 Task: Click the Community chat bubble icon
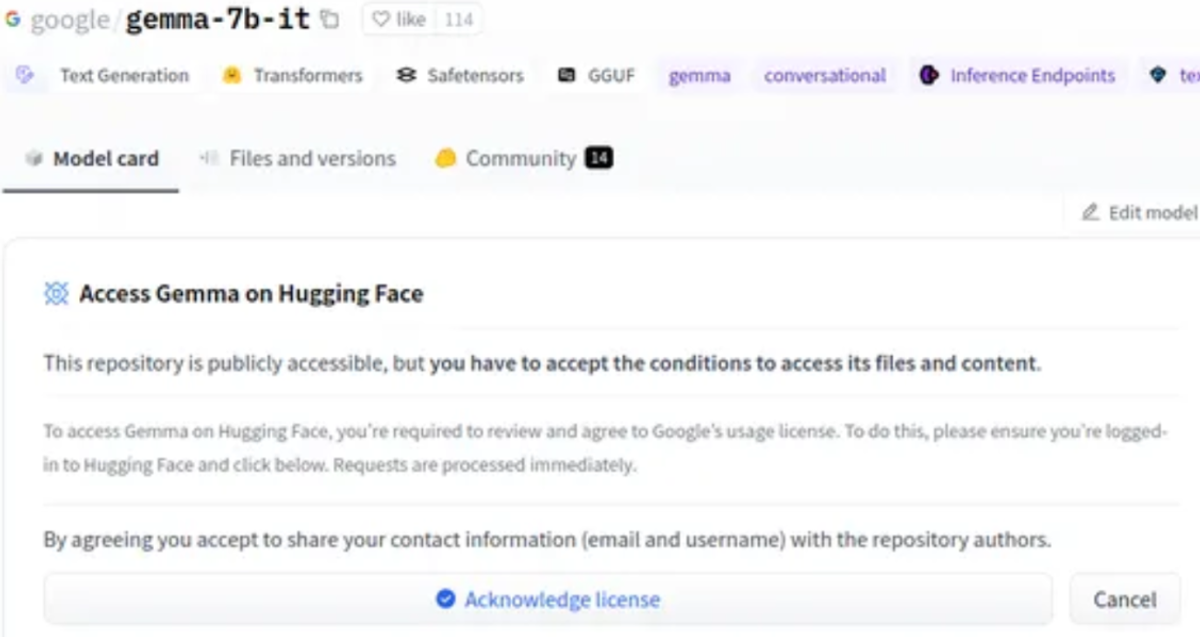(x=447, y=157)
